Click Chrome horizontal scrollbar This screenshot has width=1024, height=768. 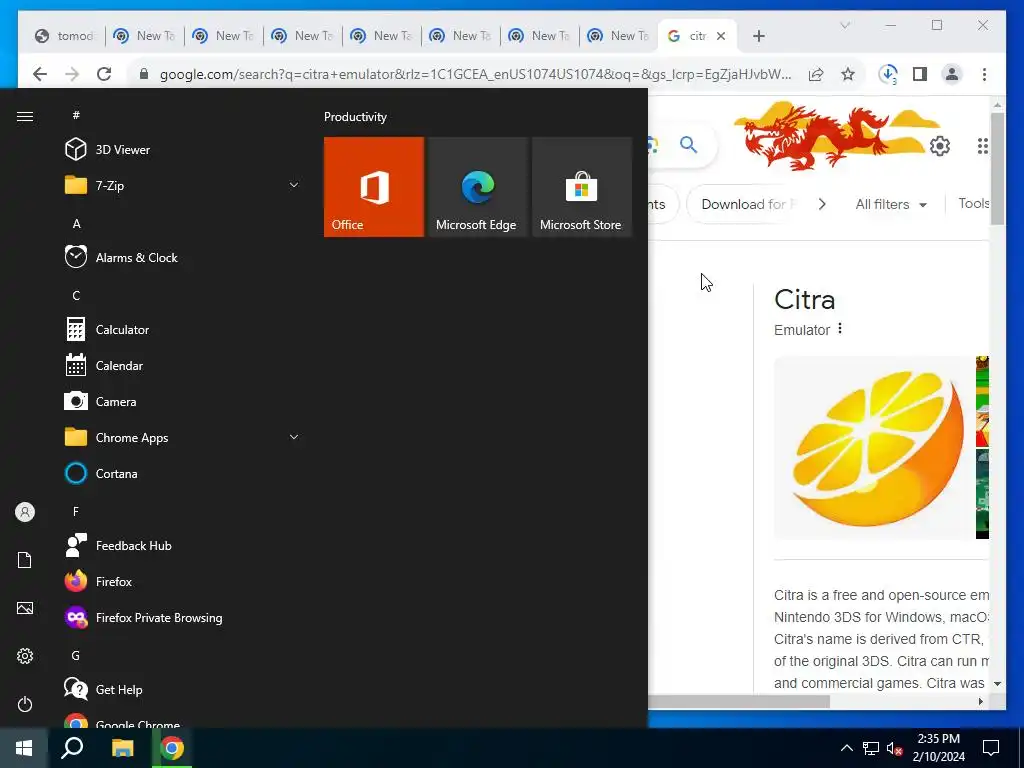739,701
